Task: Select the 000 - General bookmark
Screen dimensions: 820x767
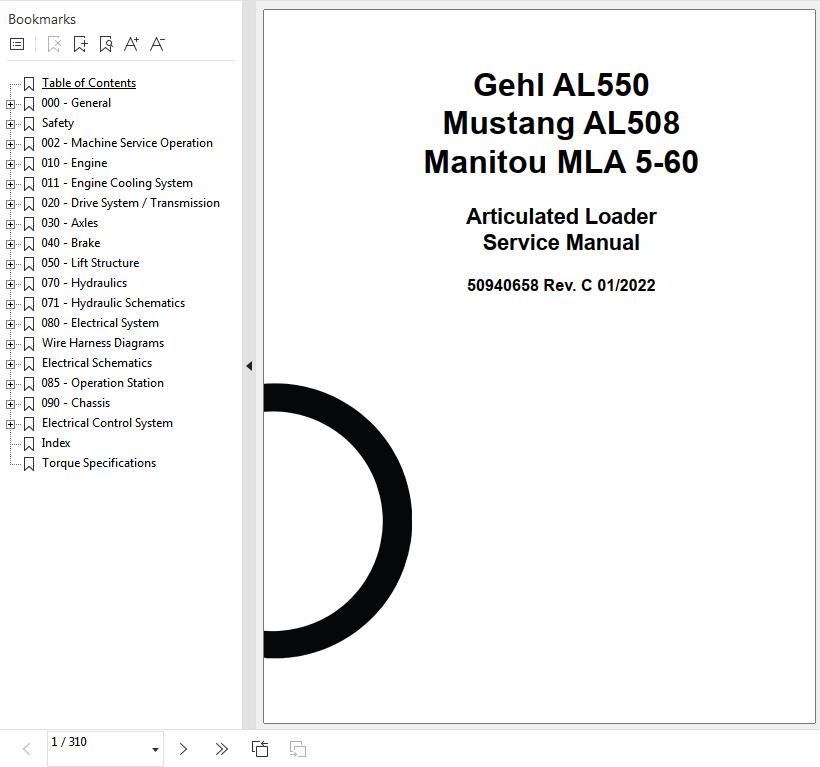Action: pyautogui.click(x=76, y=103)
